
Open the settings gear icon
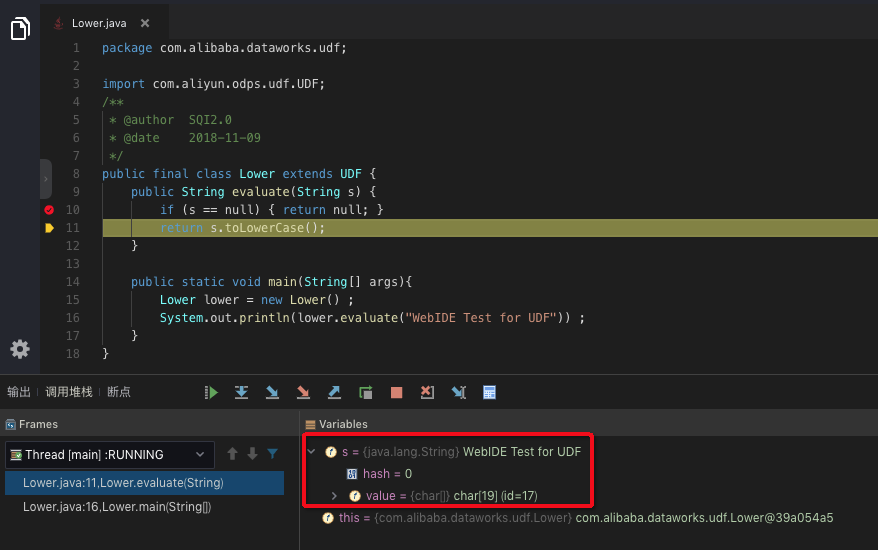pos(20,349)
